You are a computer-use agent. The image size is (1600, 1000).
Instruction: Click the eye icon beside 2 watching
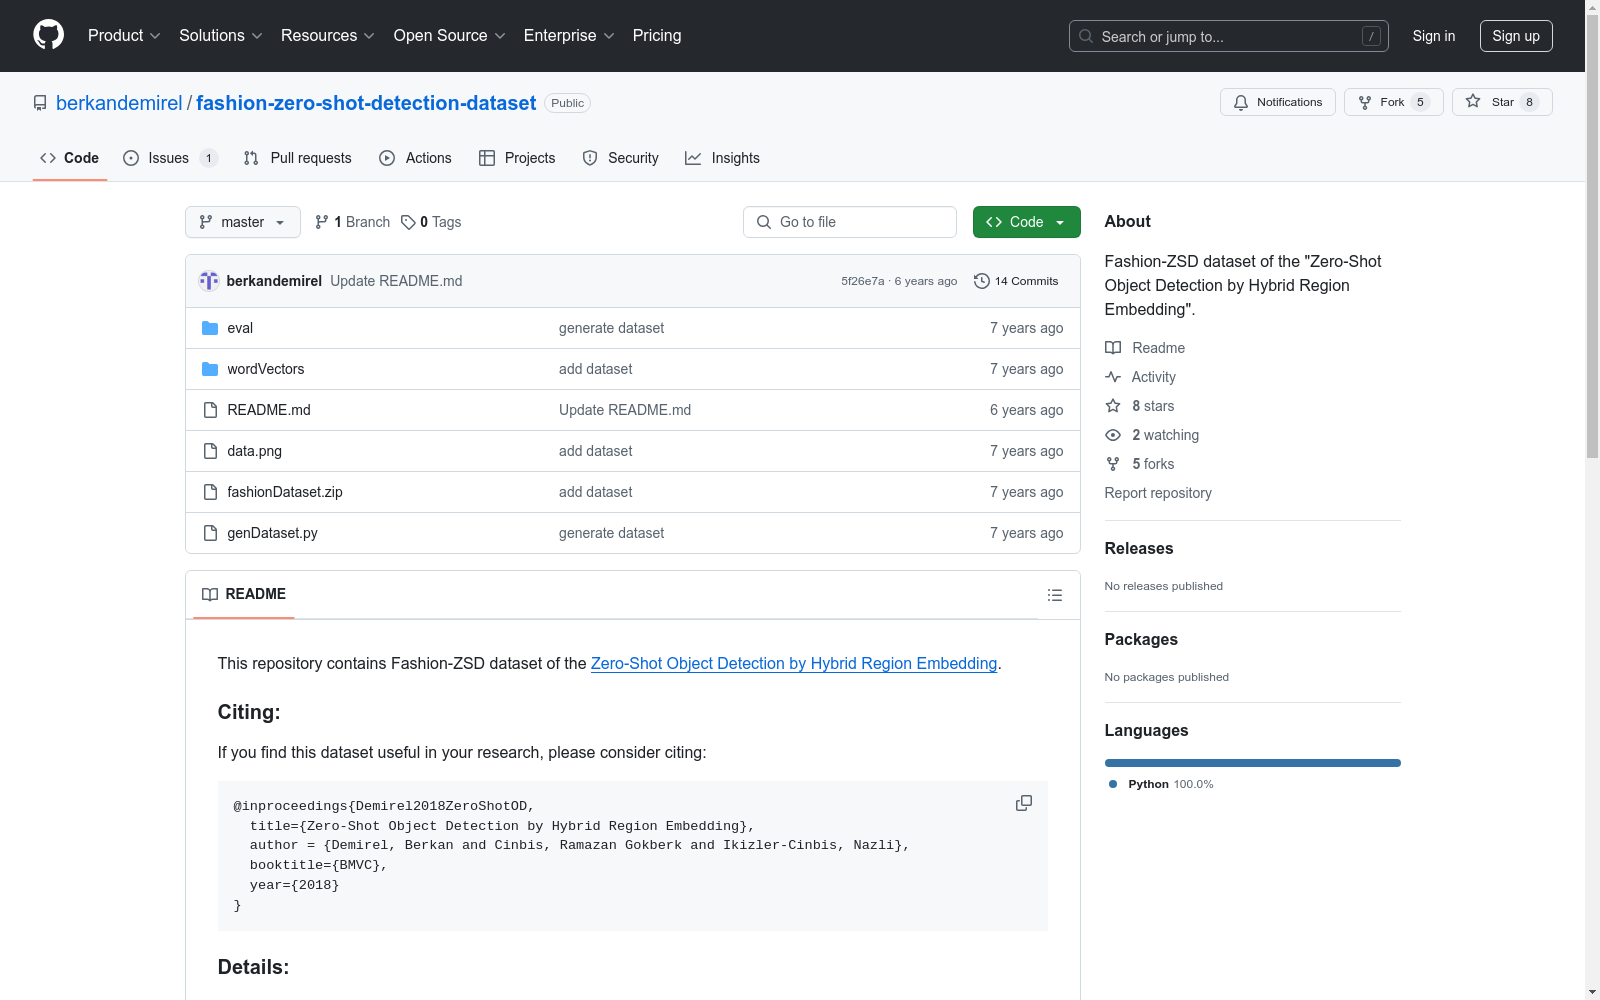[1113, 435]
